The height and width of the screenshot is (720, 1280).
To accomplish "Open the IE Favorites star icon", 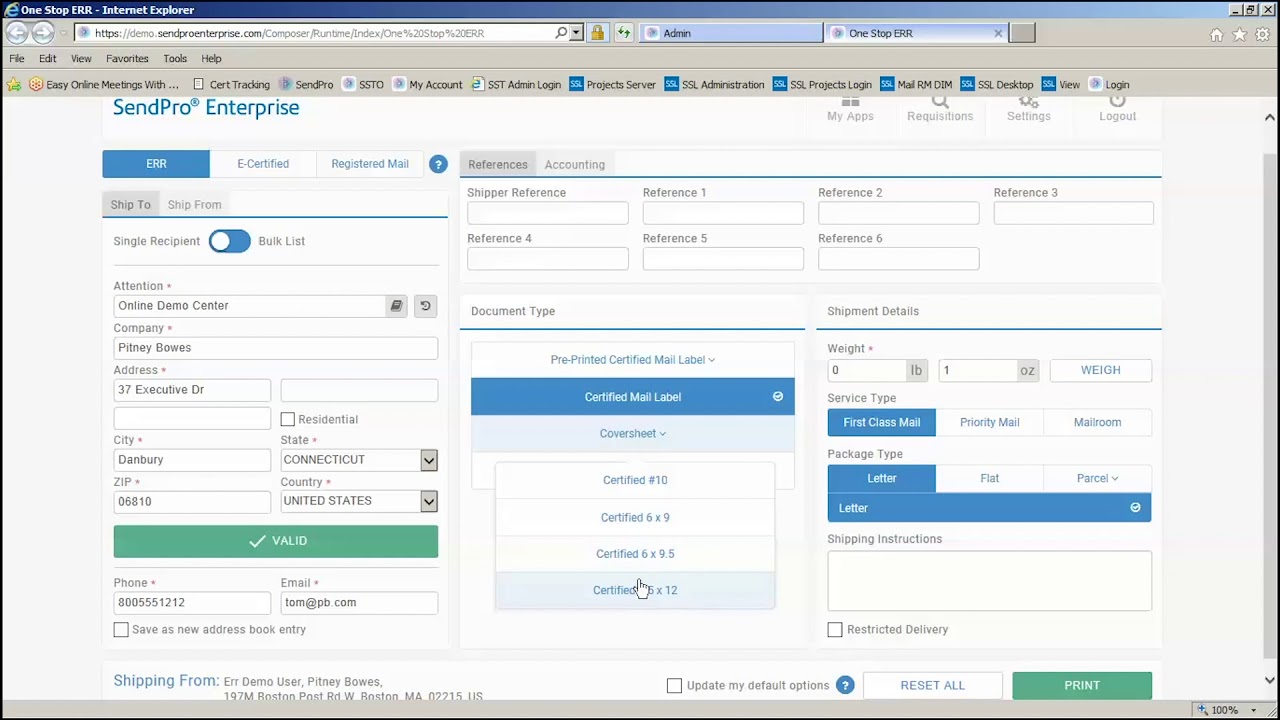I will [1239, 34].
